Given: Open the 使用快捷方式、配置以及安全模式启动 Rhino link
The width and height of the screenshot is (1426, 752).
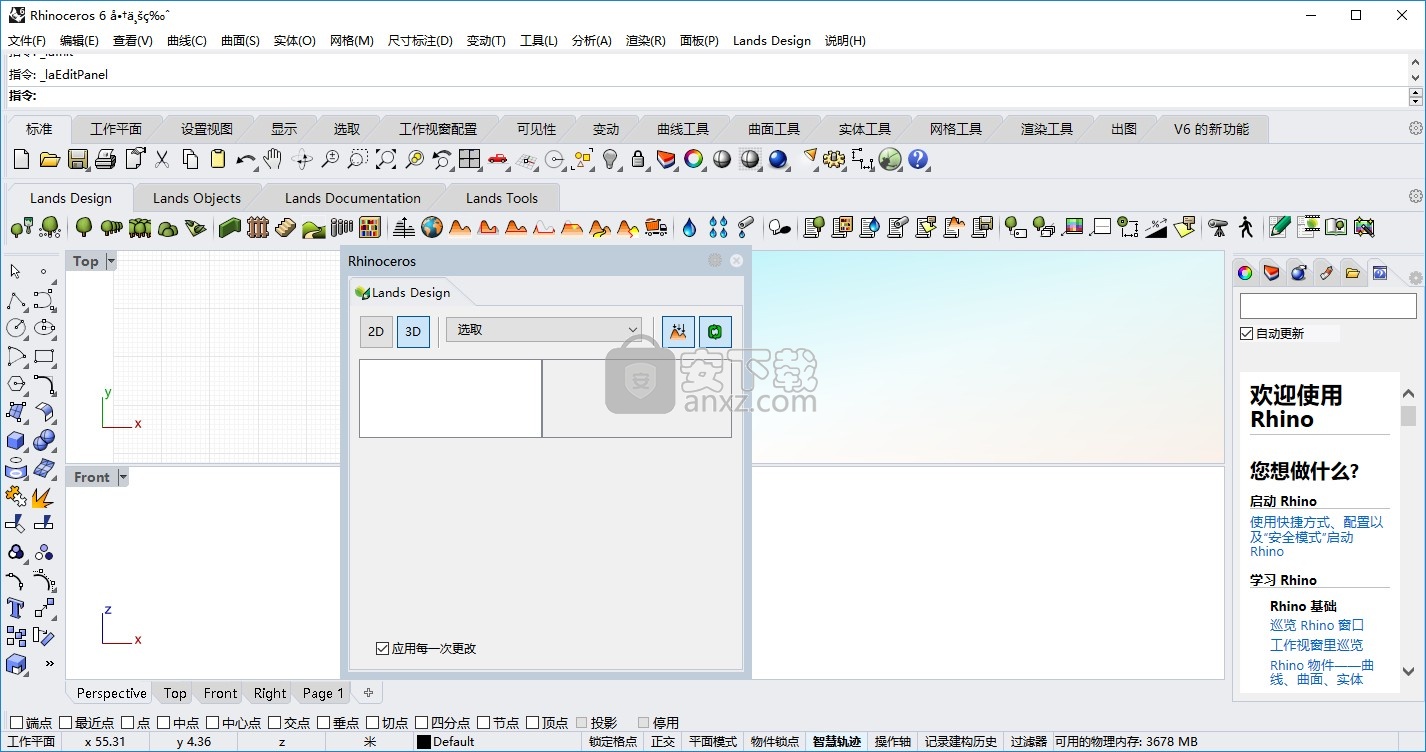Looking at the screenshot, I should [1316, 536].
